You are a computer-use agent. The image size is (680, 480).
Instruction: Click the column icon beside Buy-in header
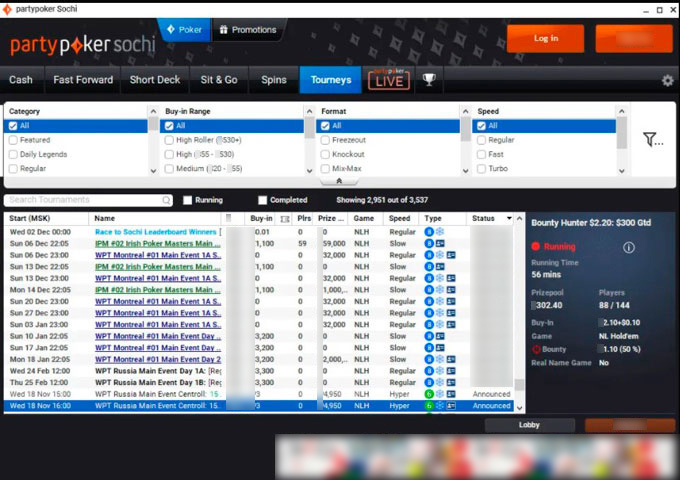(285, 218)
